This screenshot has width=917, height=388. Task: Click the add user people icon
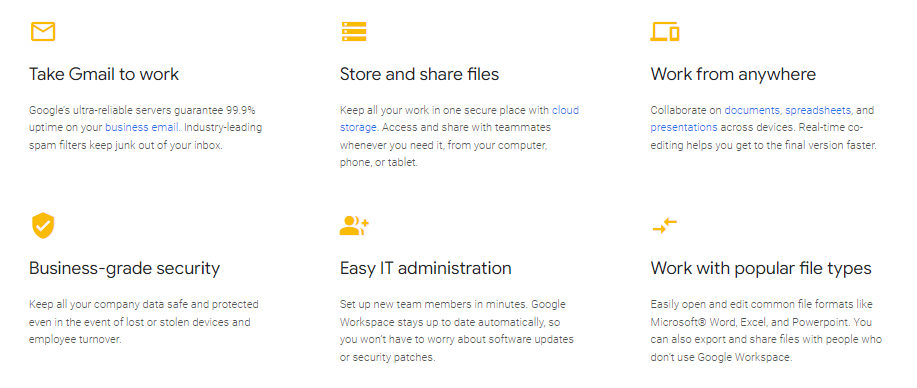point(354,226)
